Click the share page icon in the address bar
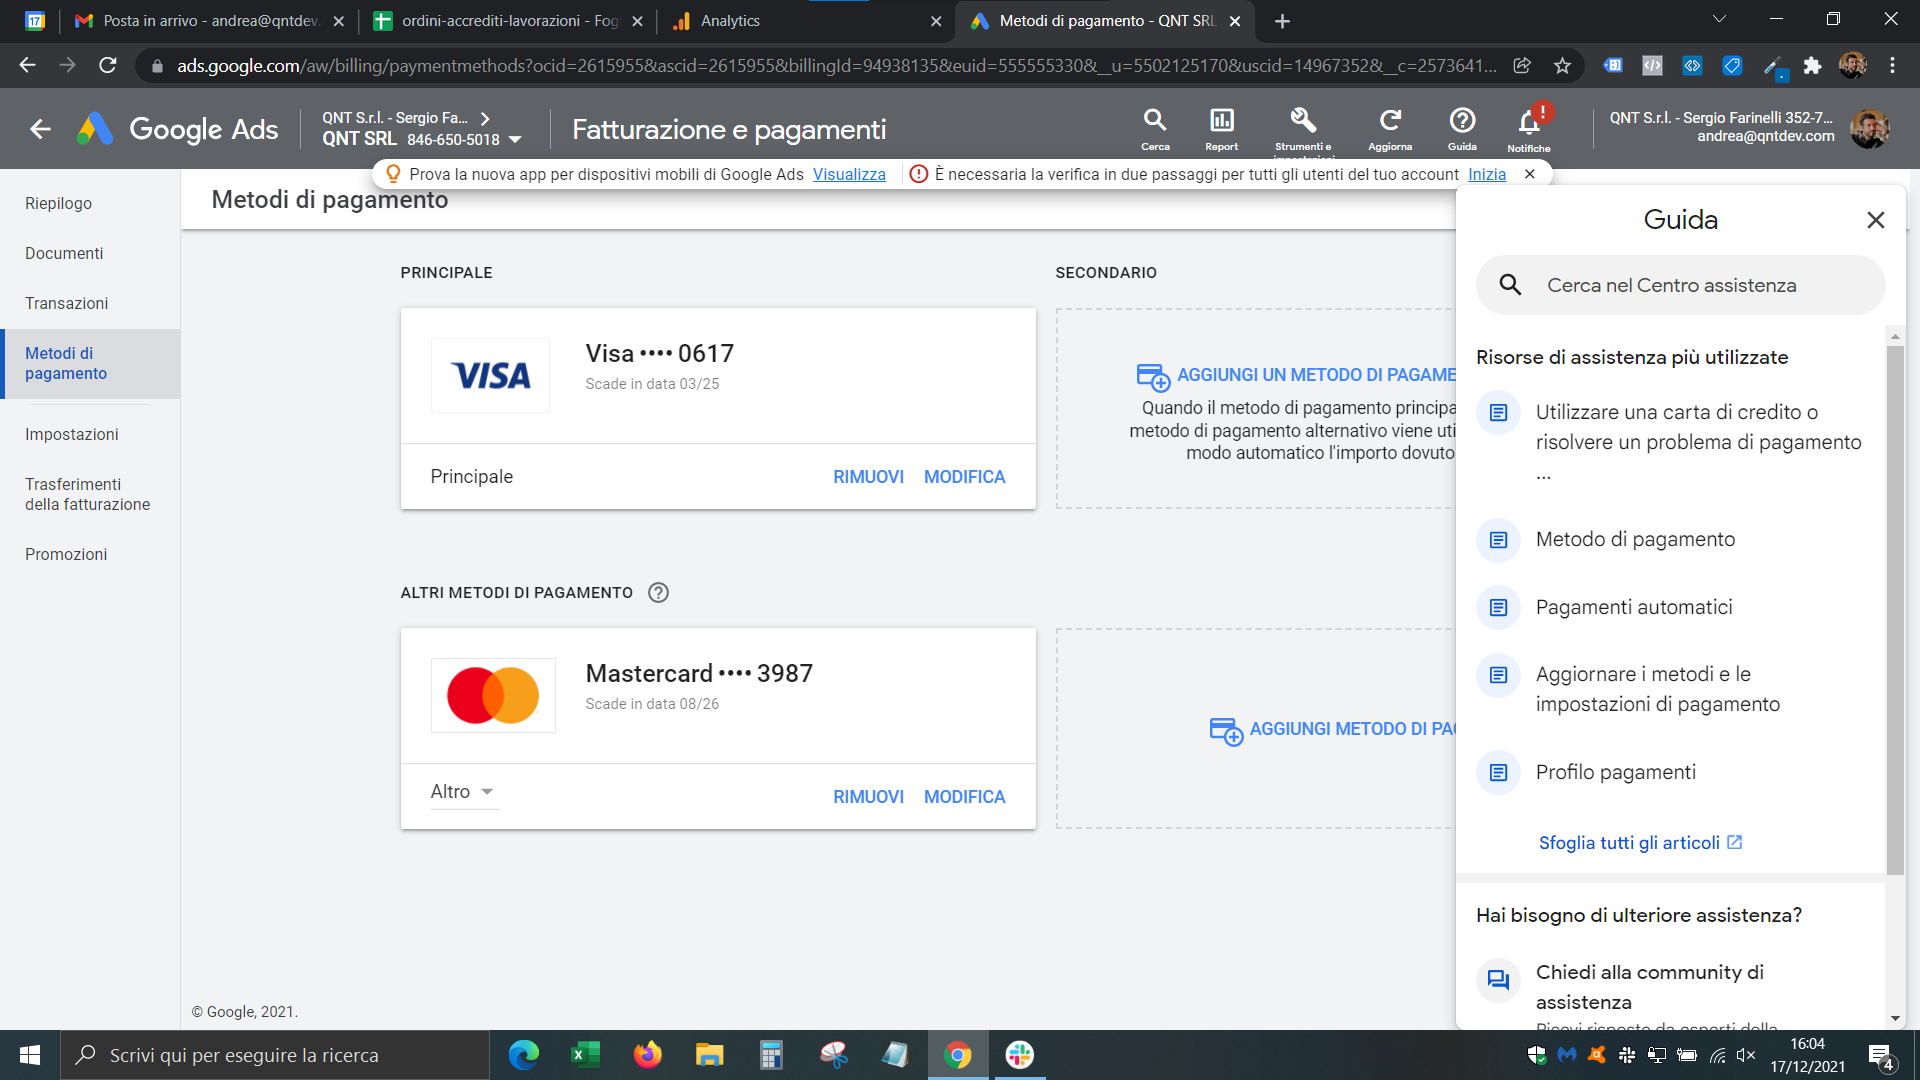Screen dimensions: 1920x1080 click(x=1521, y=65)
